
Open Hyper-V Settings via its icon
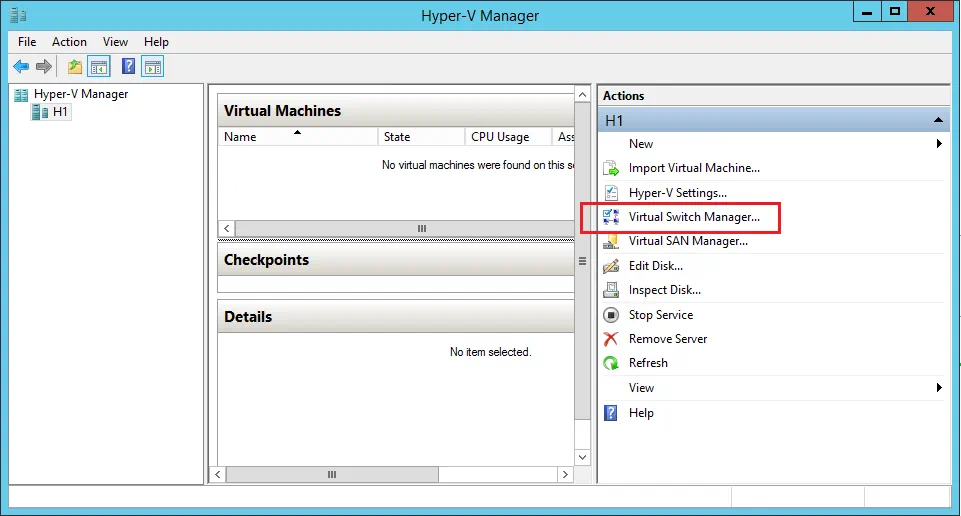(611, 193)
